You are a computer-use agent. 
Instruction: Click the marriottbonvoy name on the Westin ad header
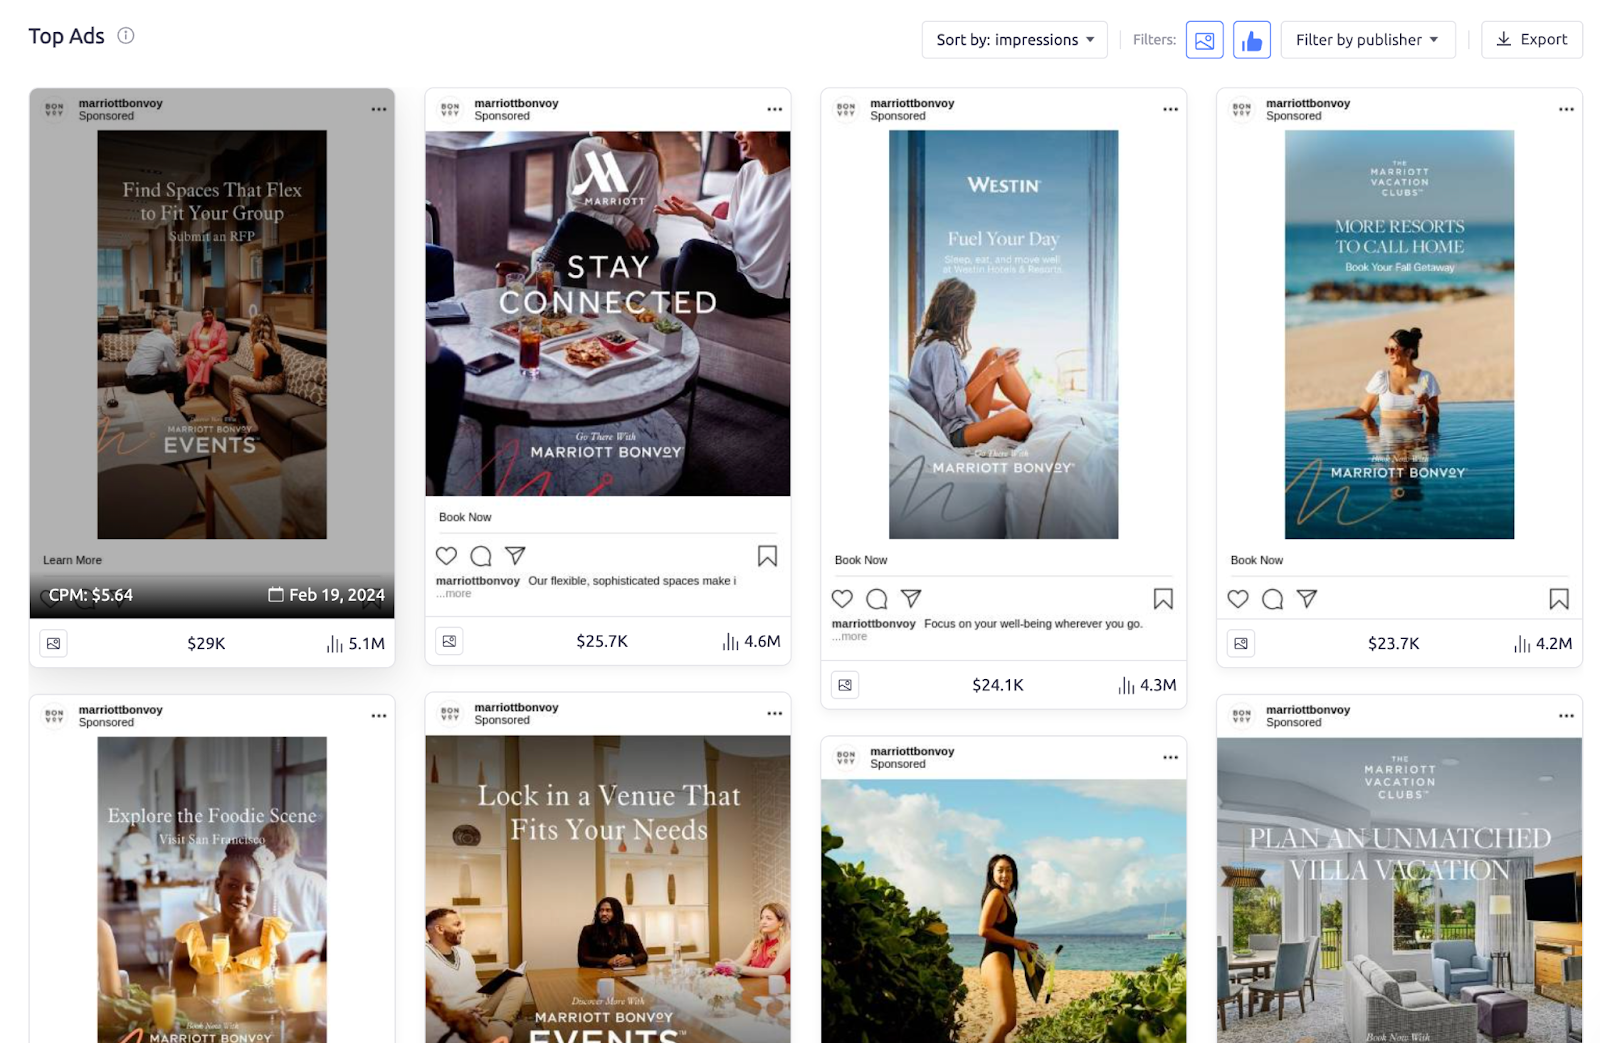pyautogui.click(x=912, y=103)
